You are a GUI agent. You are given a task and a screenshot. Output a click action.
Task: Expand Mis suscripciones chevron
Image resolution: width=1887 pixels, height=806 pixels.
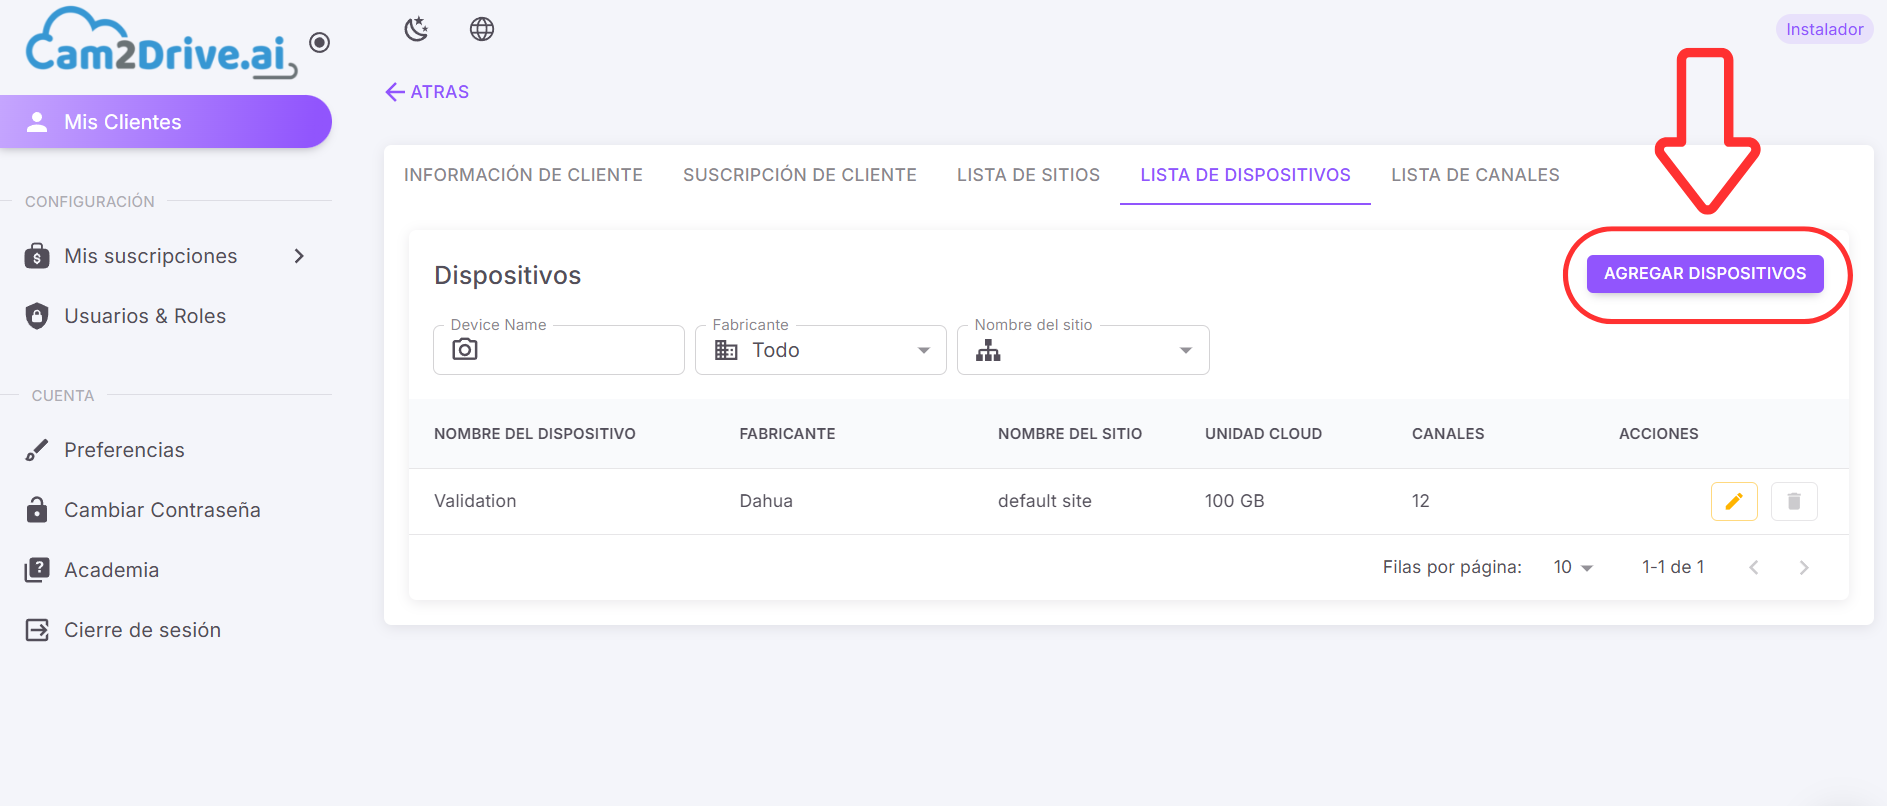tap(299, 256)
